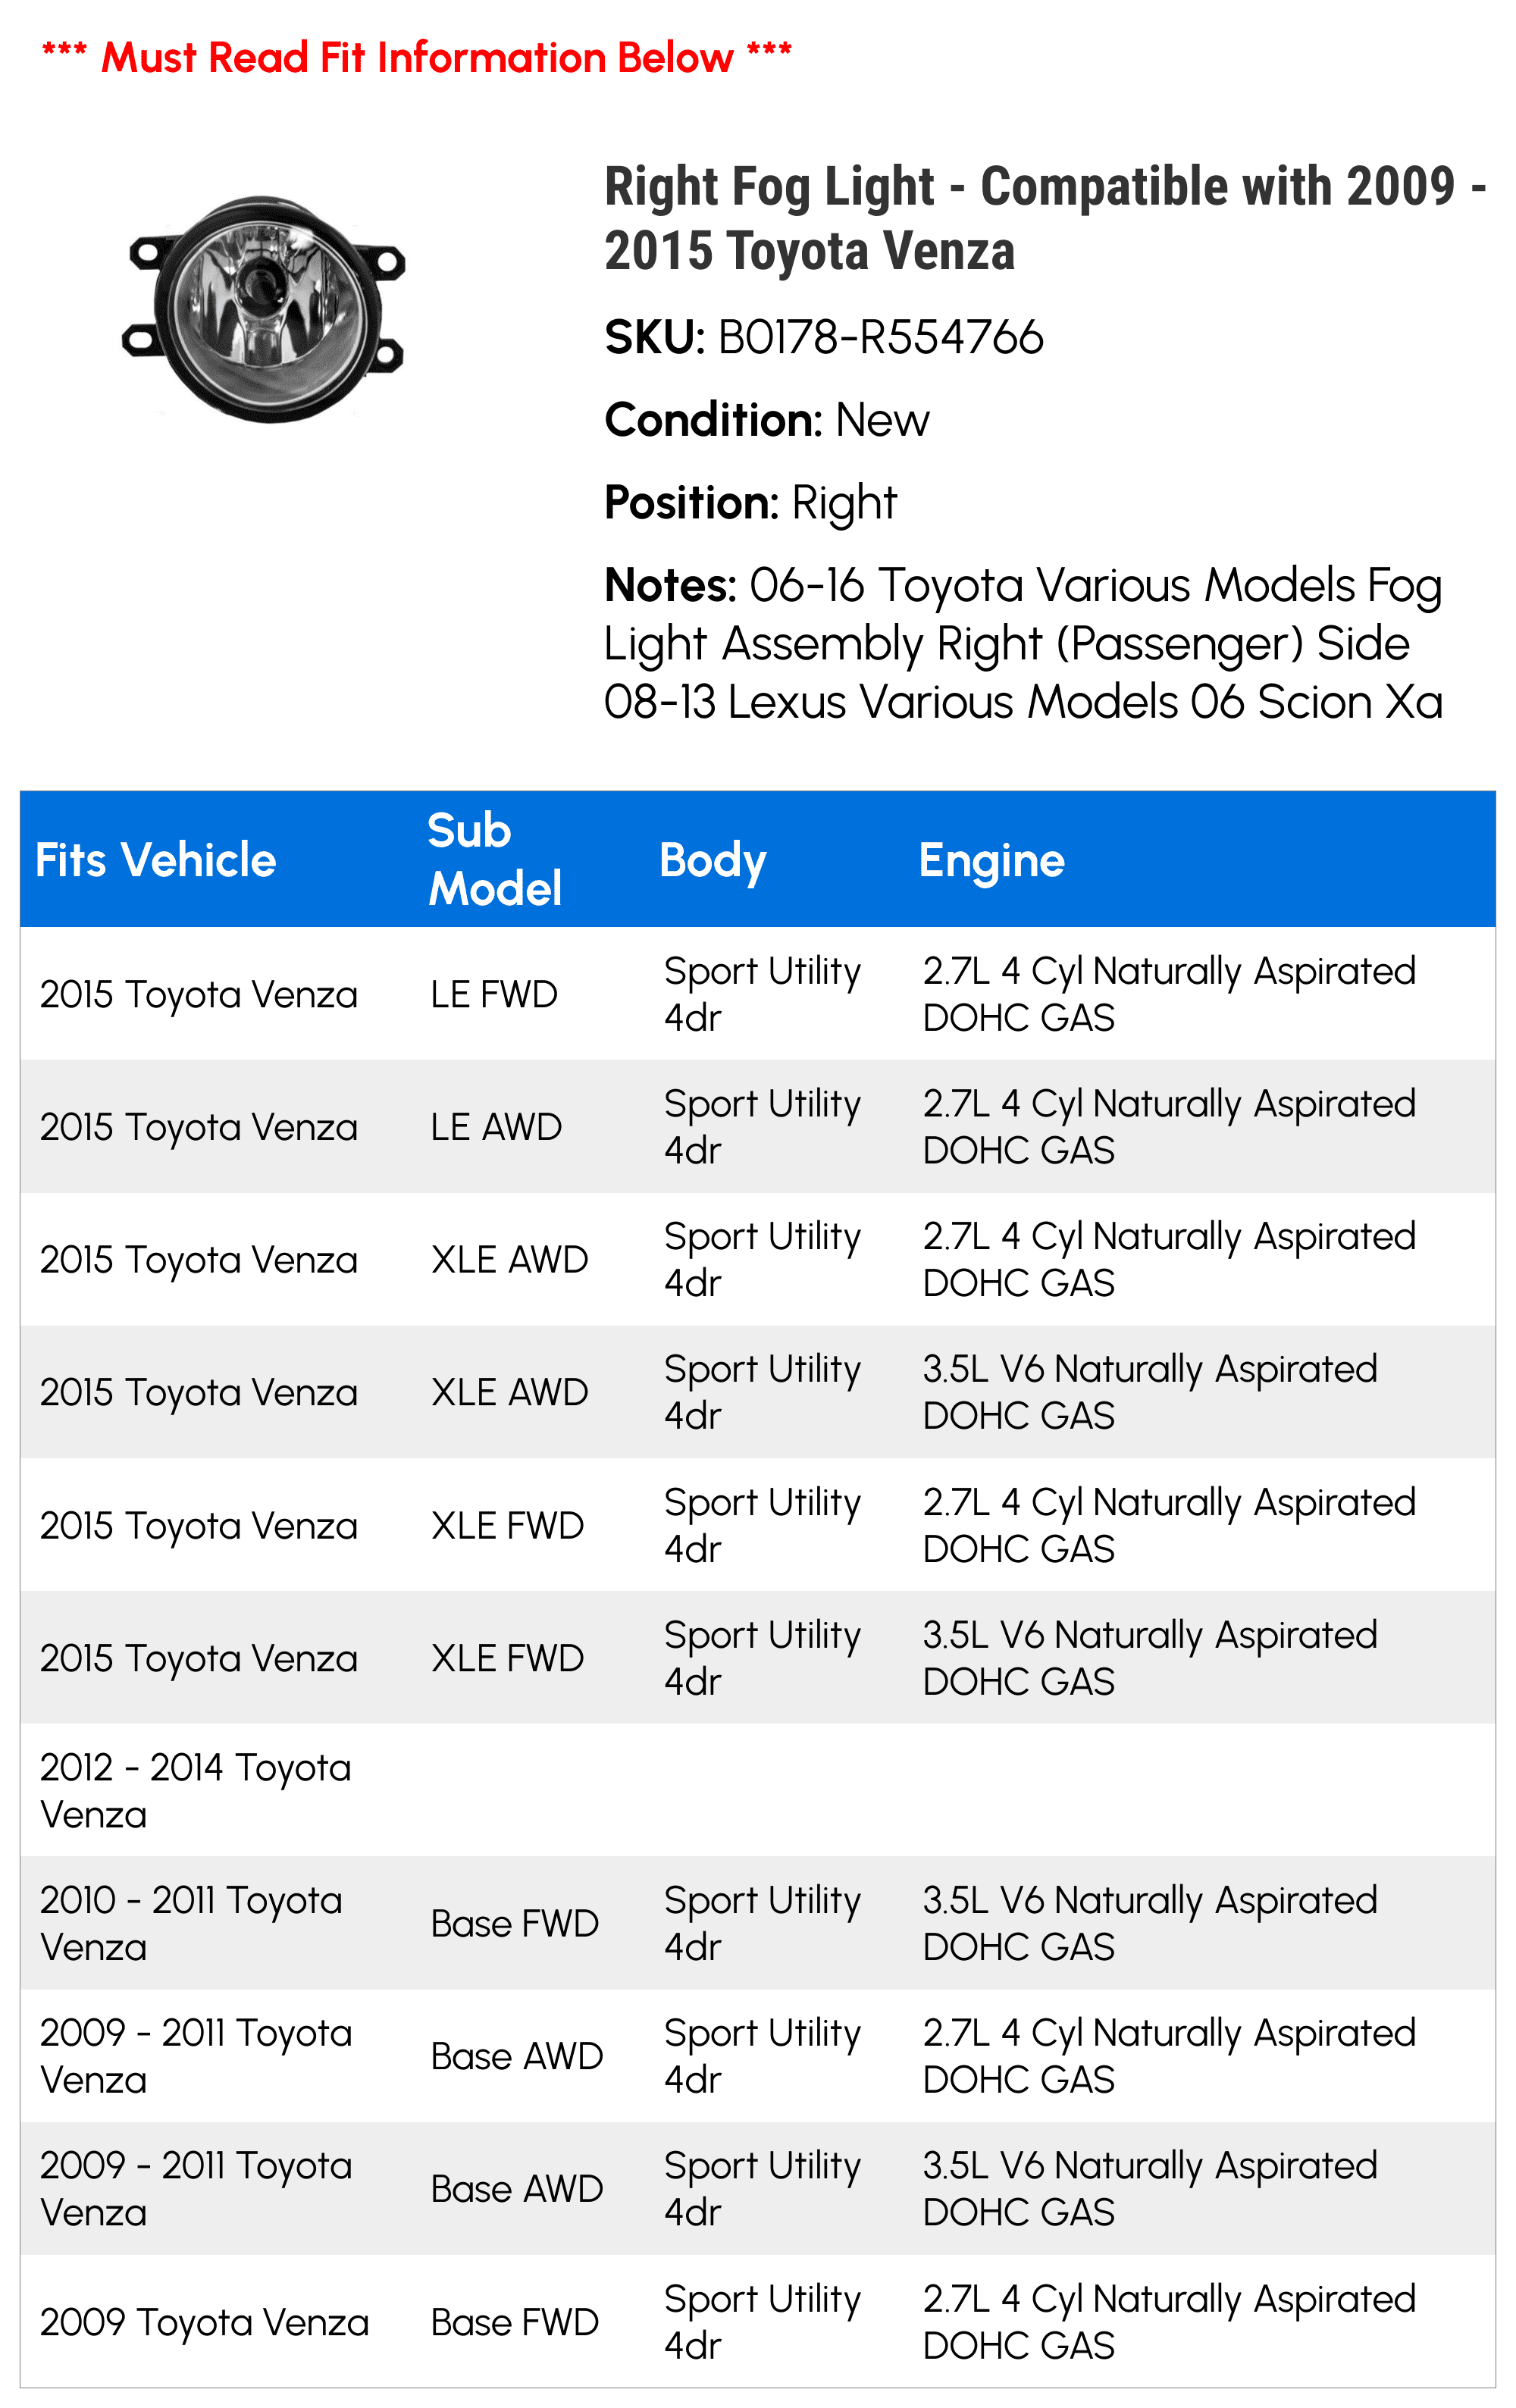1516x2408 pixels.
Task: Click the Sub Model column header
Action: (x=495, y=859)
